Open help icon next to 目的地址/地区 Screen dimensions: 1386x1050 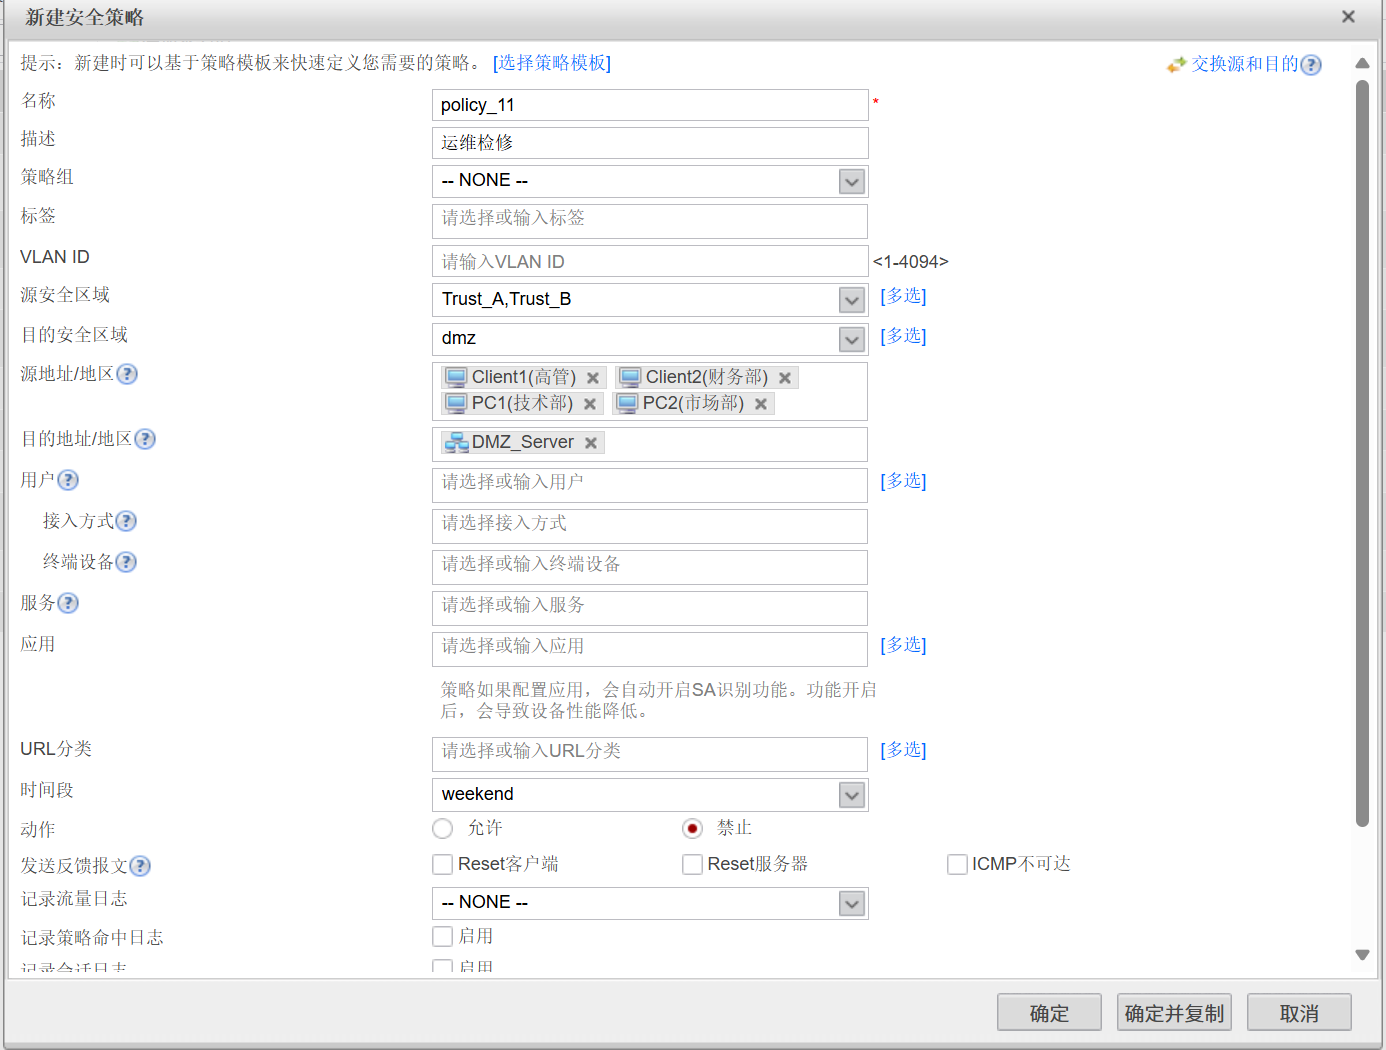[x=145, y=439]
